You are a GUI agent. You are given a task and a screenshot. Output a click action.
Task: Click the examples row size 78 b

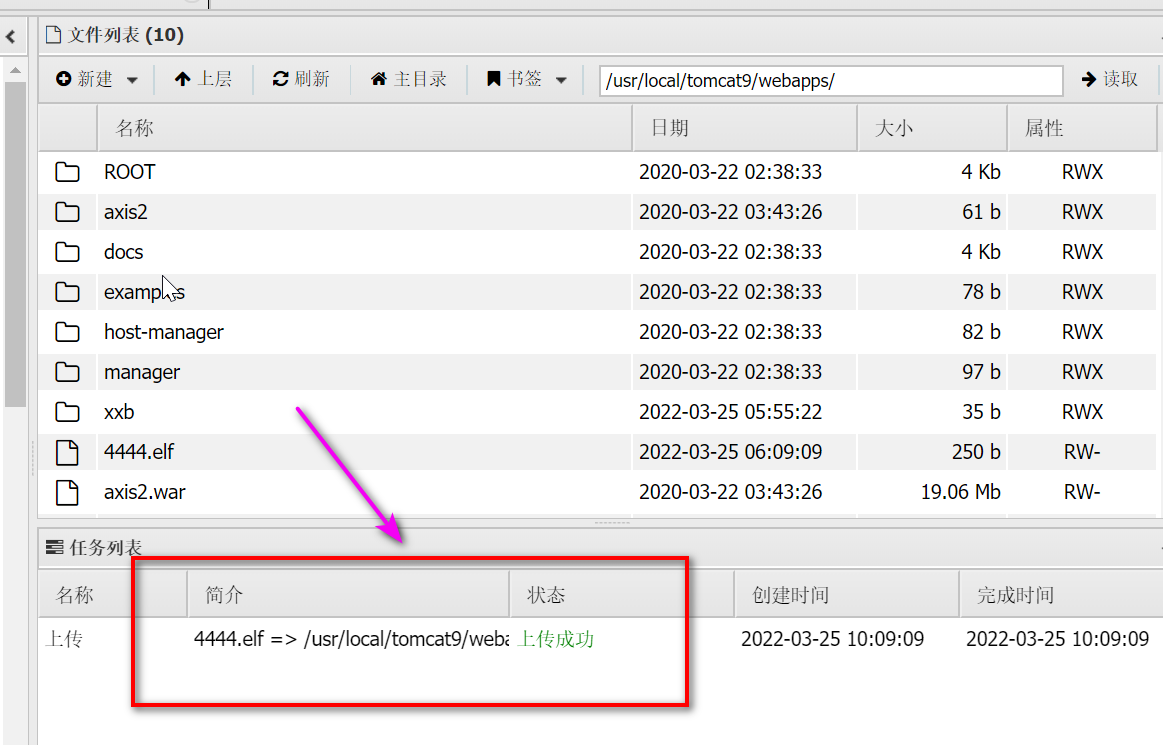981,292
